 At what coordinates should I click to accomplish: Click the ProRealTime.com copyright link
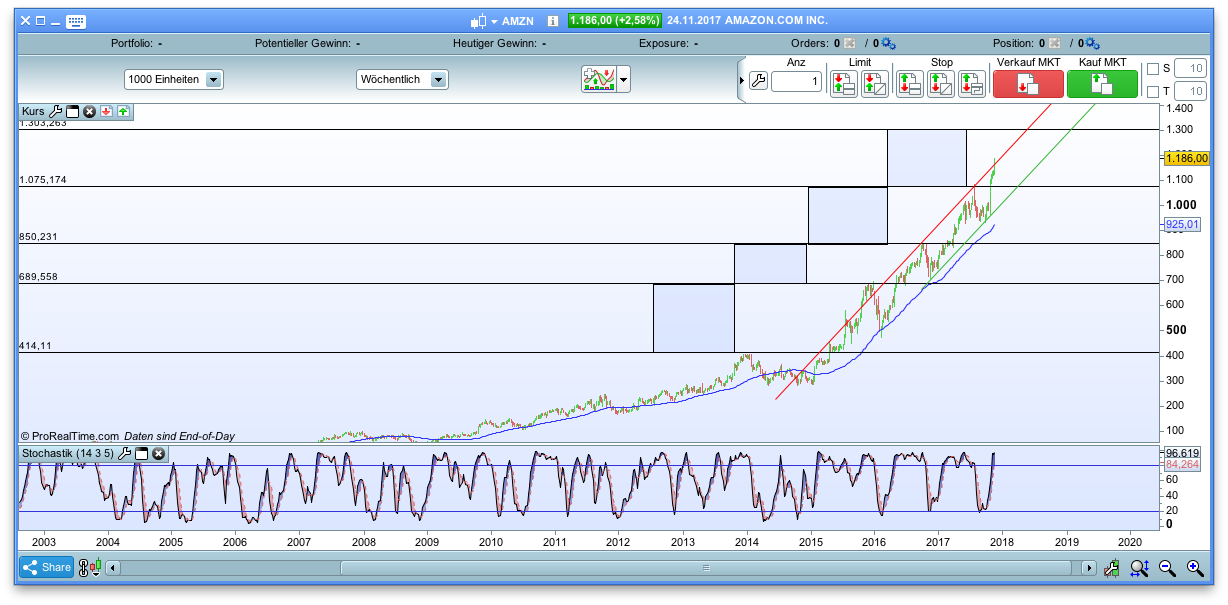coord(70,436)
